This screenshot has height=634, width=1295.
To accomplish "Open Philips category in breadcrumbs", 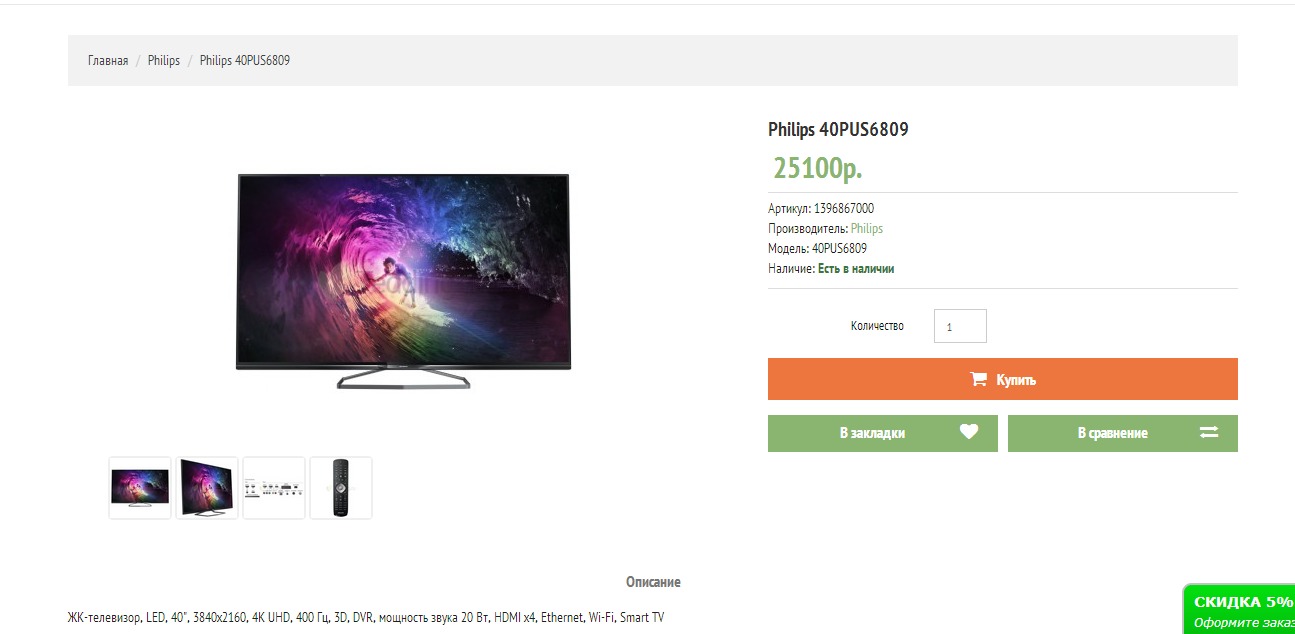I will point(164,60).
